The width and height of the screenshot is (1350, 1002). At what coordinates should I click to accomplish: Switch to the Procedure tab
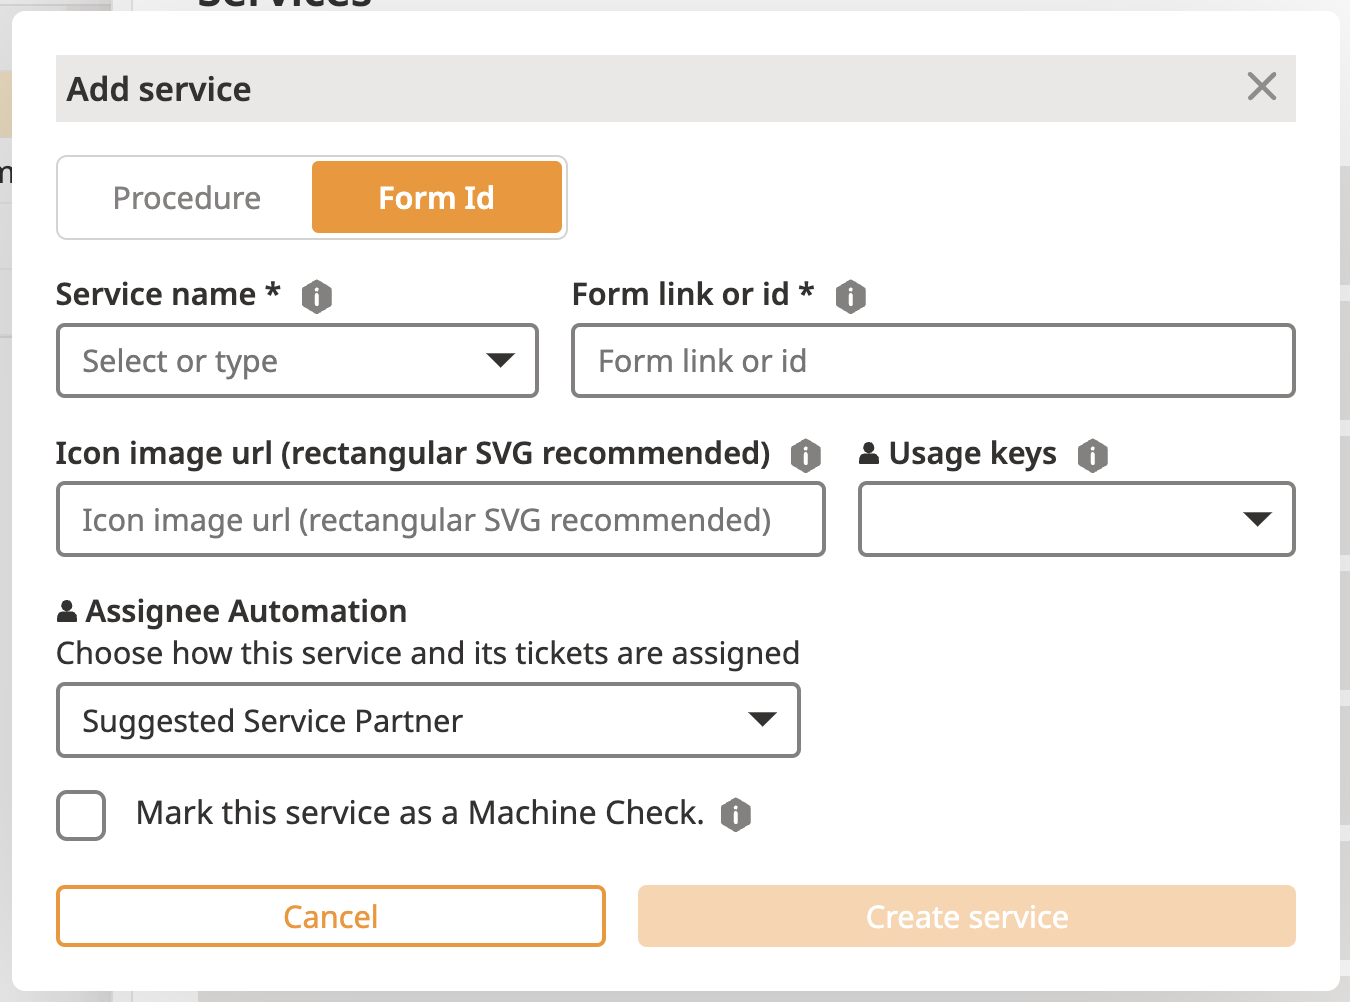click(187, 198)
